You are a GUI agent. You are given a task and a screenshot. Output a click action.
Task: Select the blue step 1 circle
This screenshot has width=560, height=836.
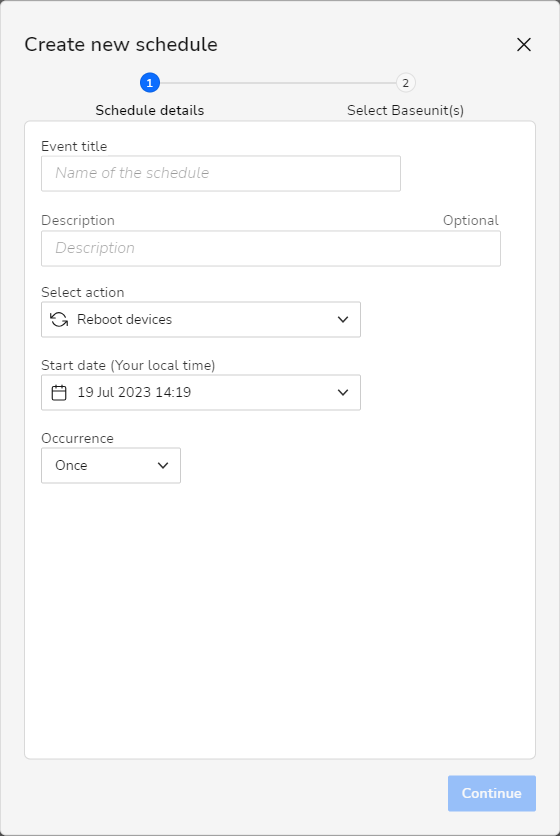click(149, 83)
